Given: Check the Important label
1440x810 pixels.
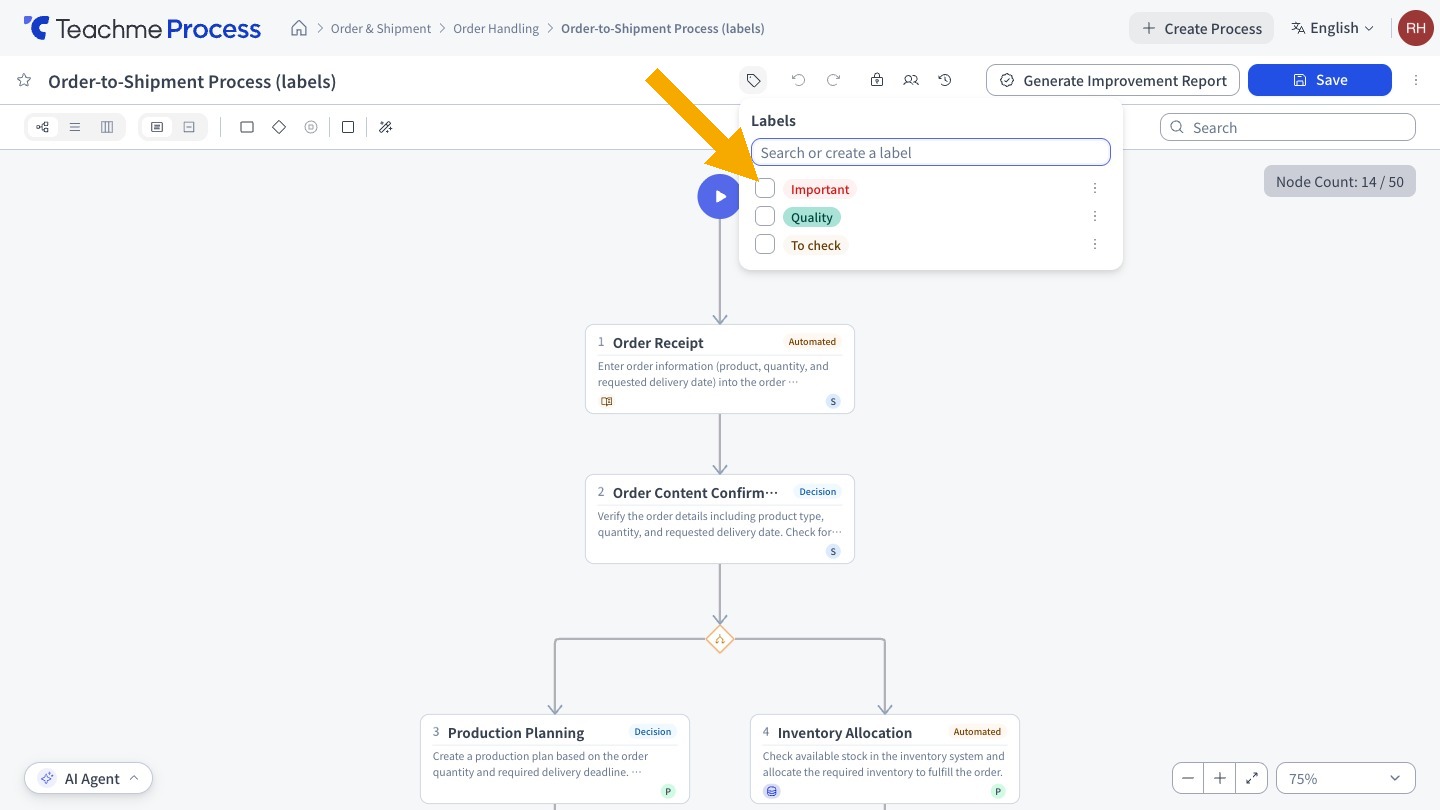Looking at the screenshot, I should [x=765, y=188].
